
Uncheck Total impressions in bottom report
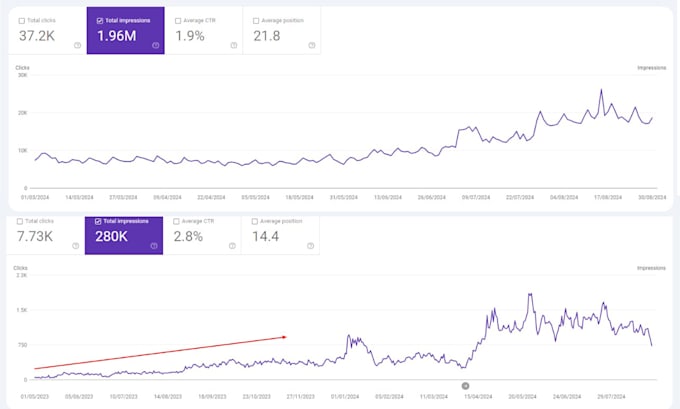(98, 221)
